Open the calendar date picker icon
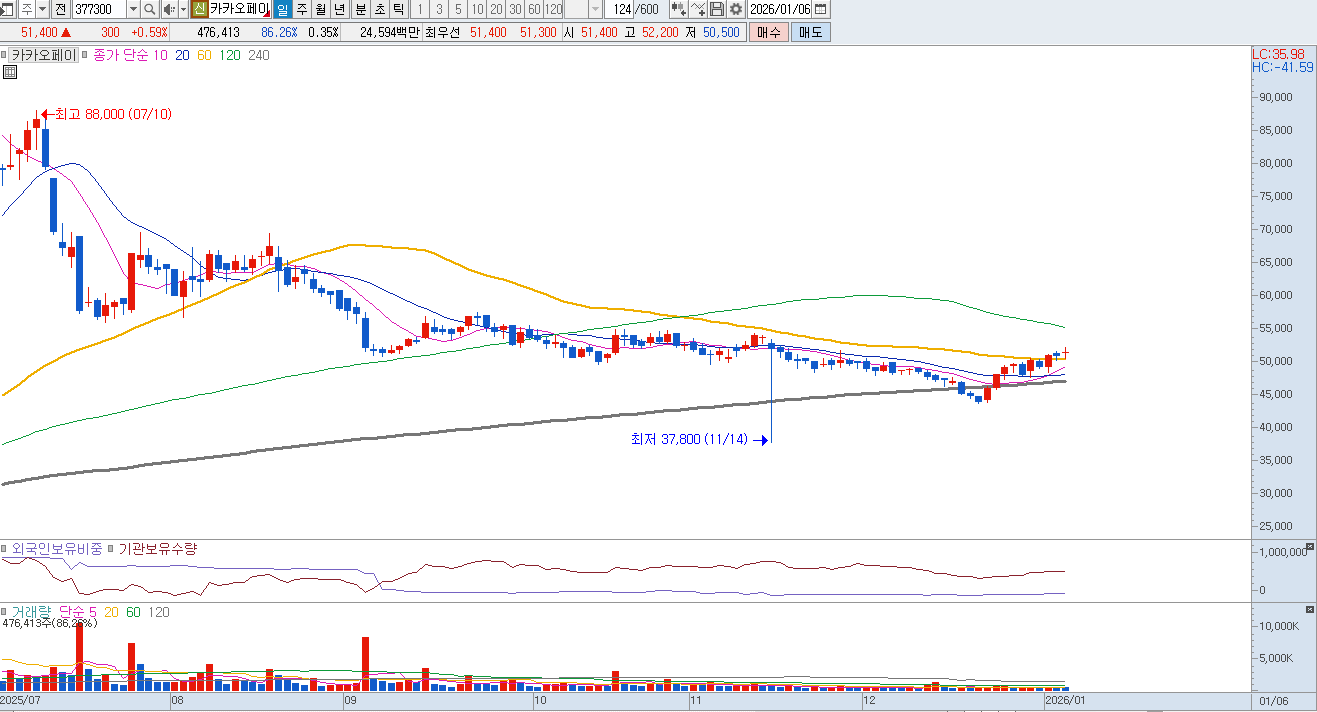The image size is (1317, 712). (821, 9)
